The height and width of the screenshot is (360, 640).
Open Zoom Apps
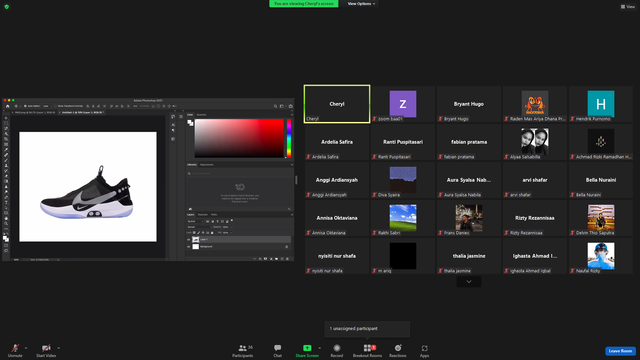[x=424, y=350]
